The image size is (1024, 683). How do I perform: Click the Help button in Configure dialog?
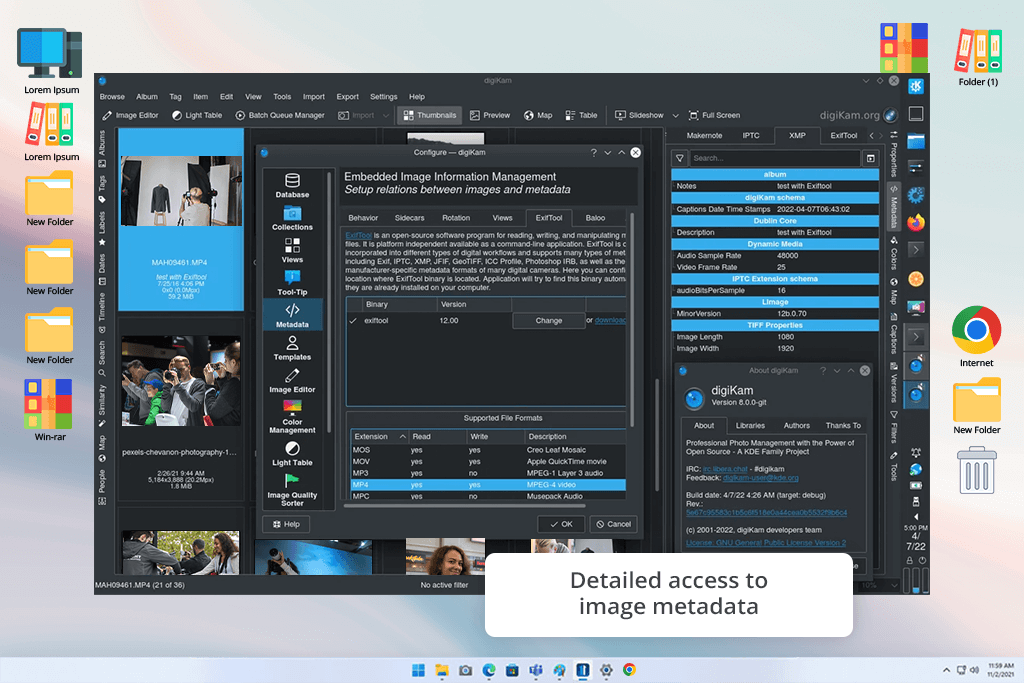tap(286, 524)
